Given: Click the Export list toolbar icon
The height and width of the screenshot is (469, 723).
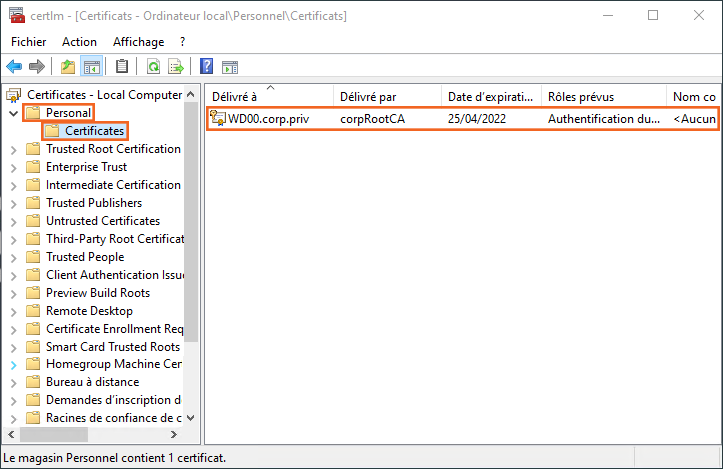Looking at the screenshot, I should point(176,67).
